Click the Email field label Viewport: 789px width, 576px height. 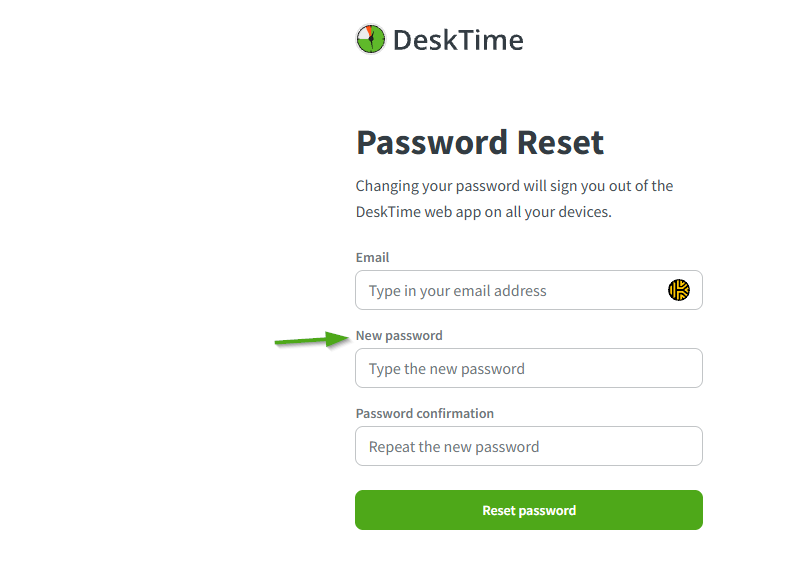372,257
